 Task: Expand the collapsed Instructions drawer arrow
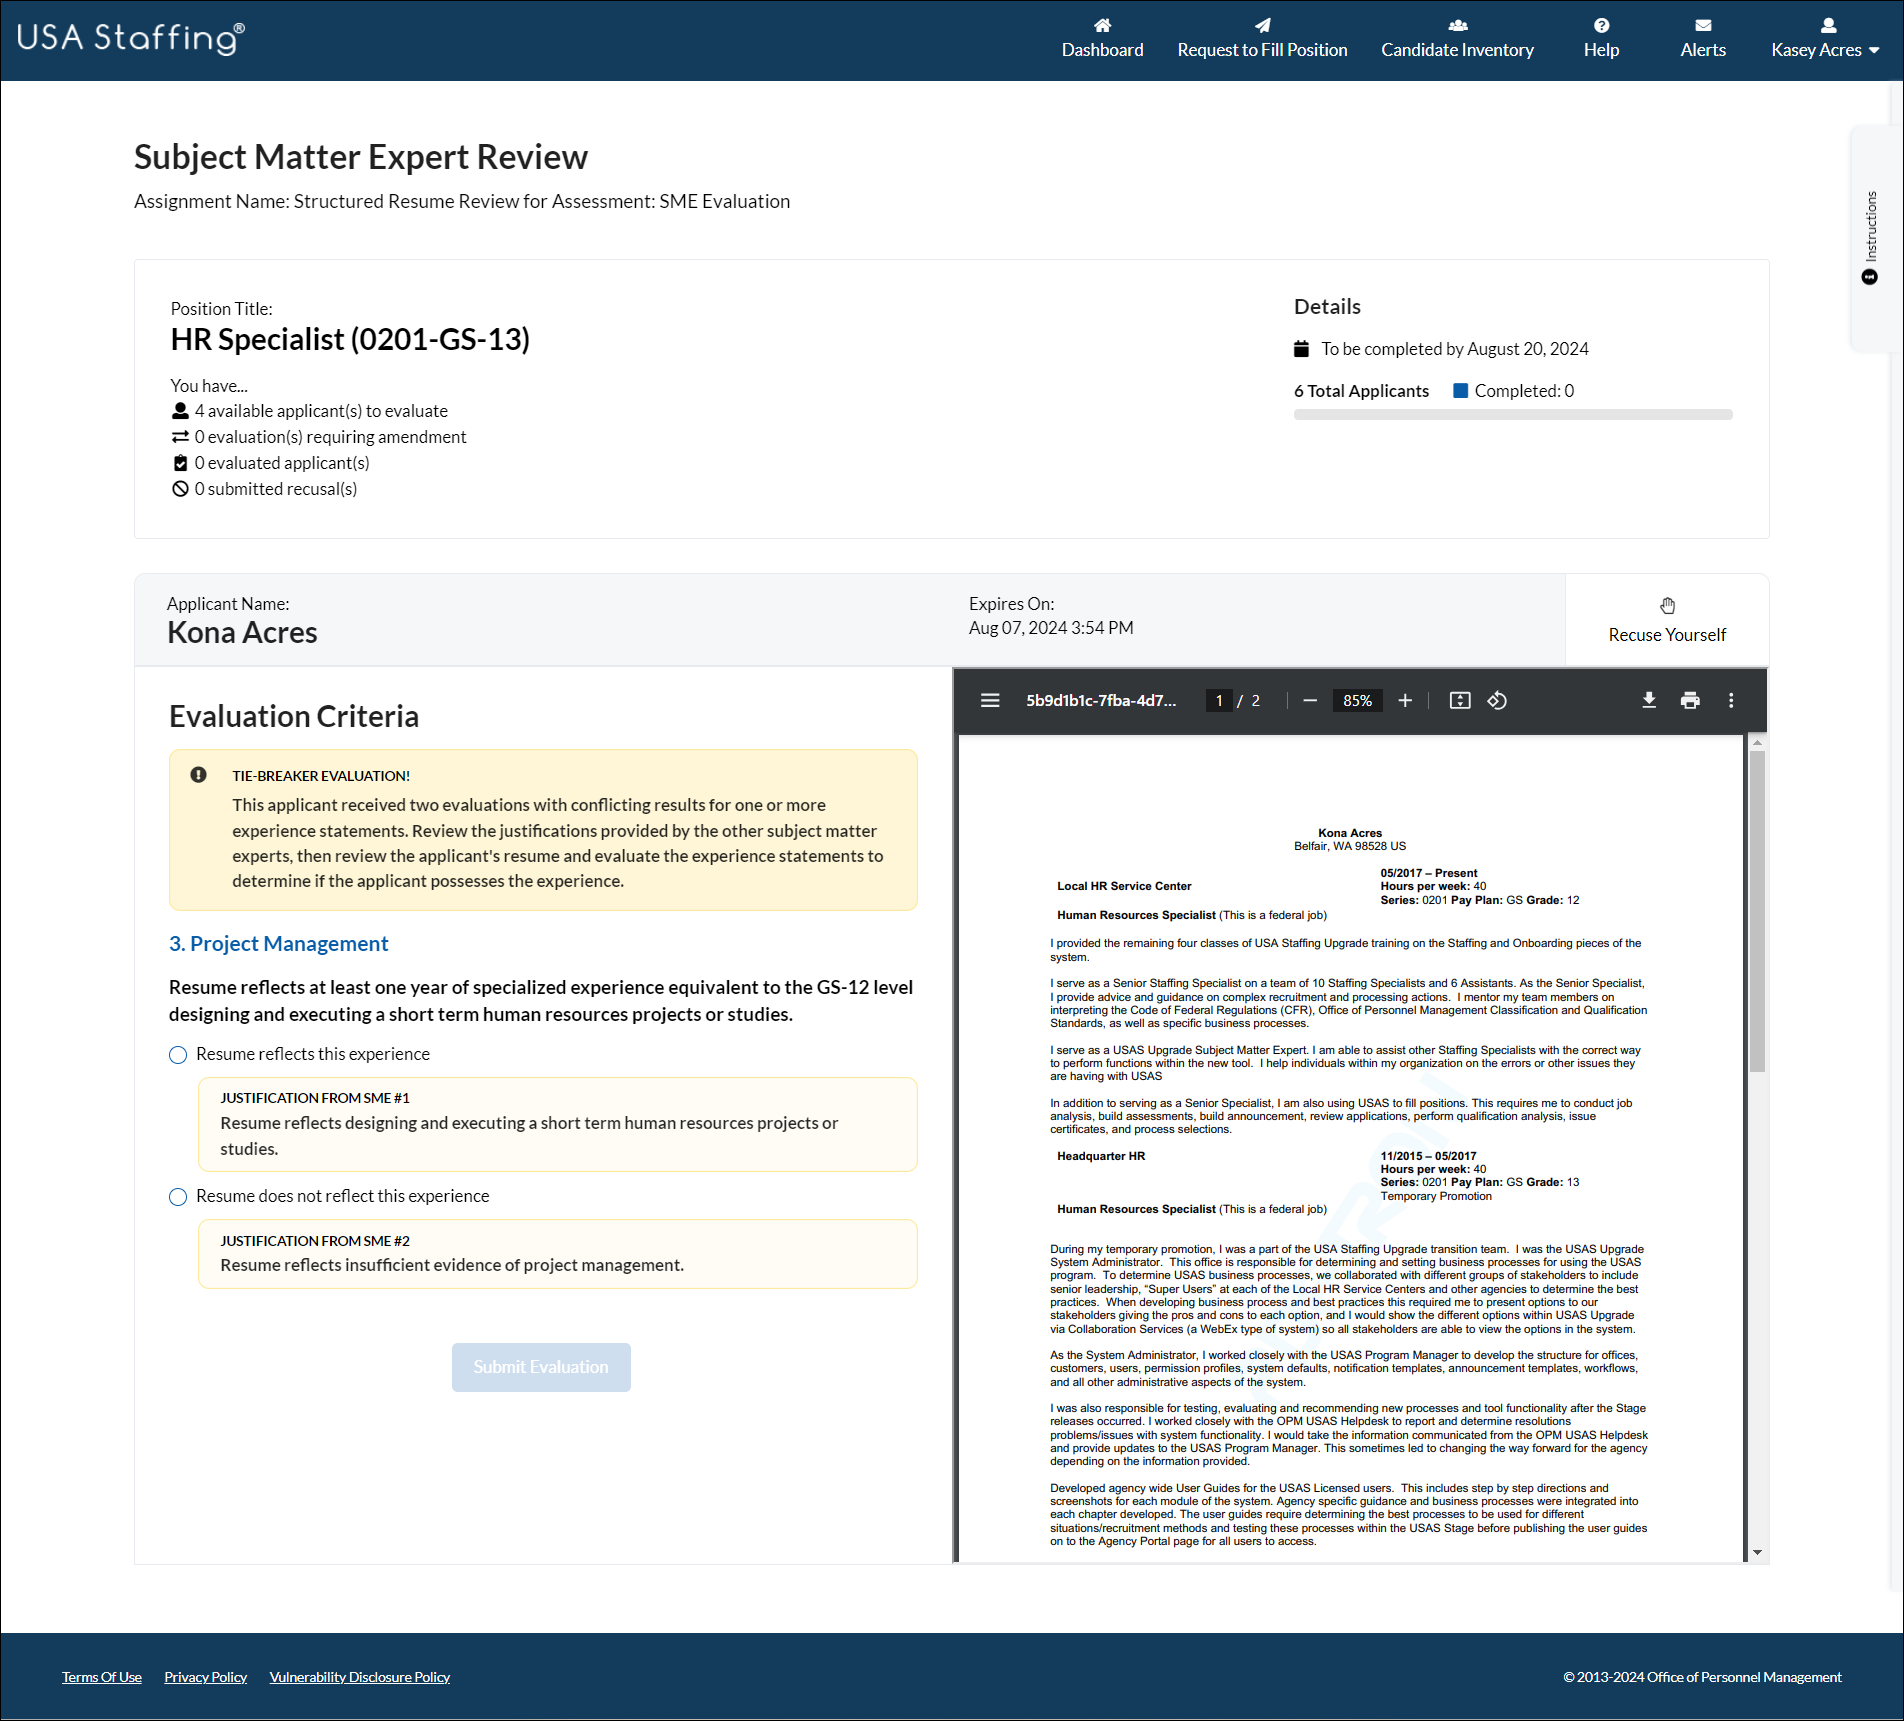(x=1869, y=276)
